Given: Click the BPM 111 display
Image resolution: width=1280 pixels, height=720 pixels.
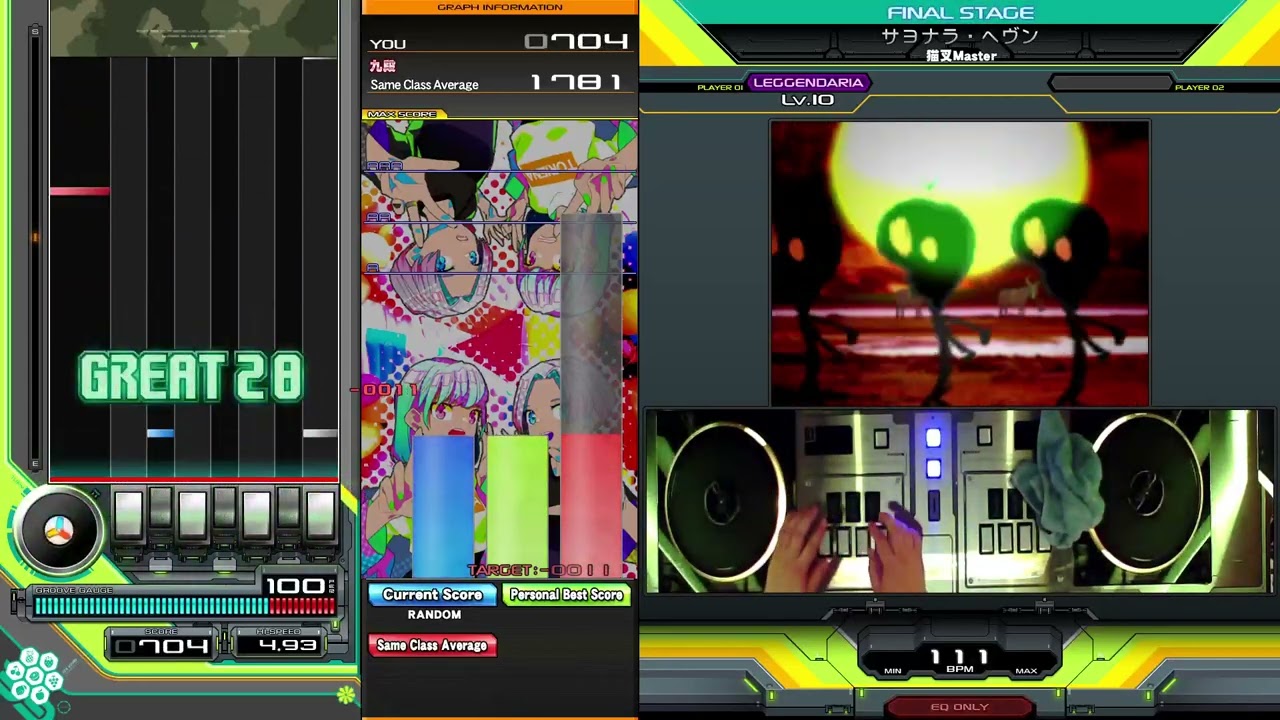Looking at the screenshot, I should [959, 657].
